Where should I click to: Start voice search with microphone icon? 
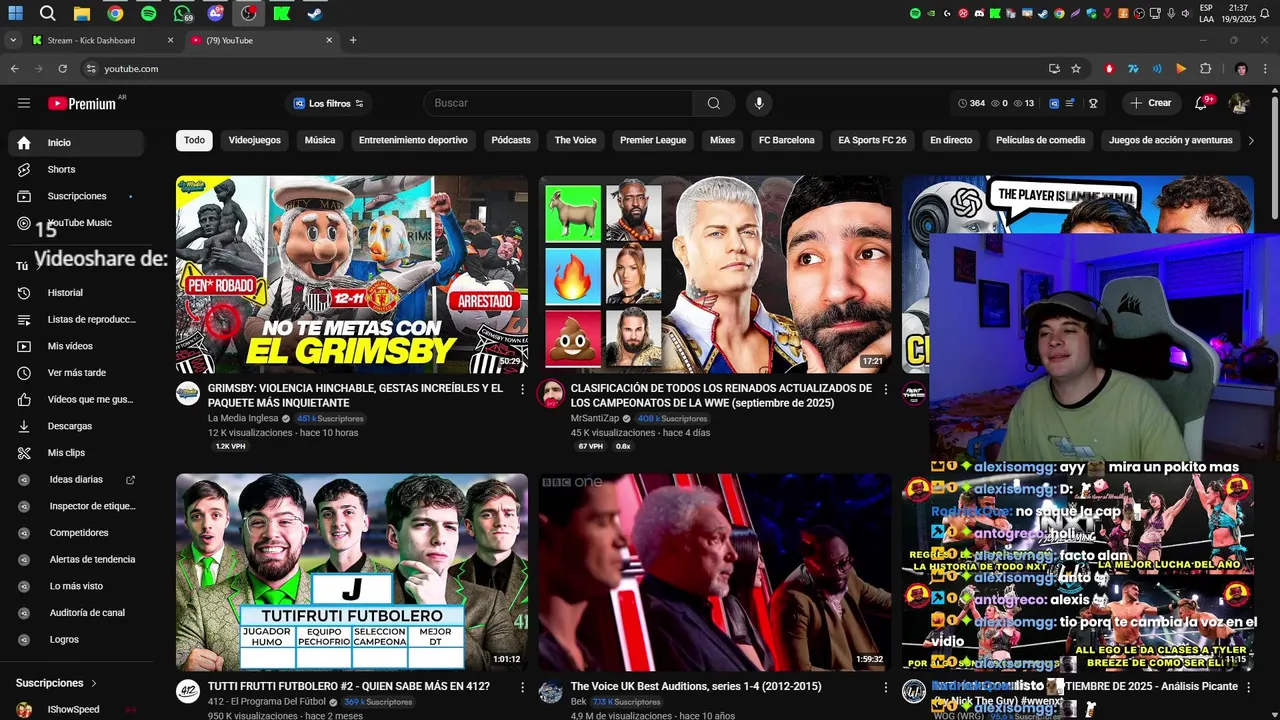[x=759, y=103]
